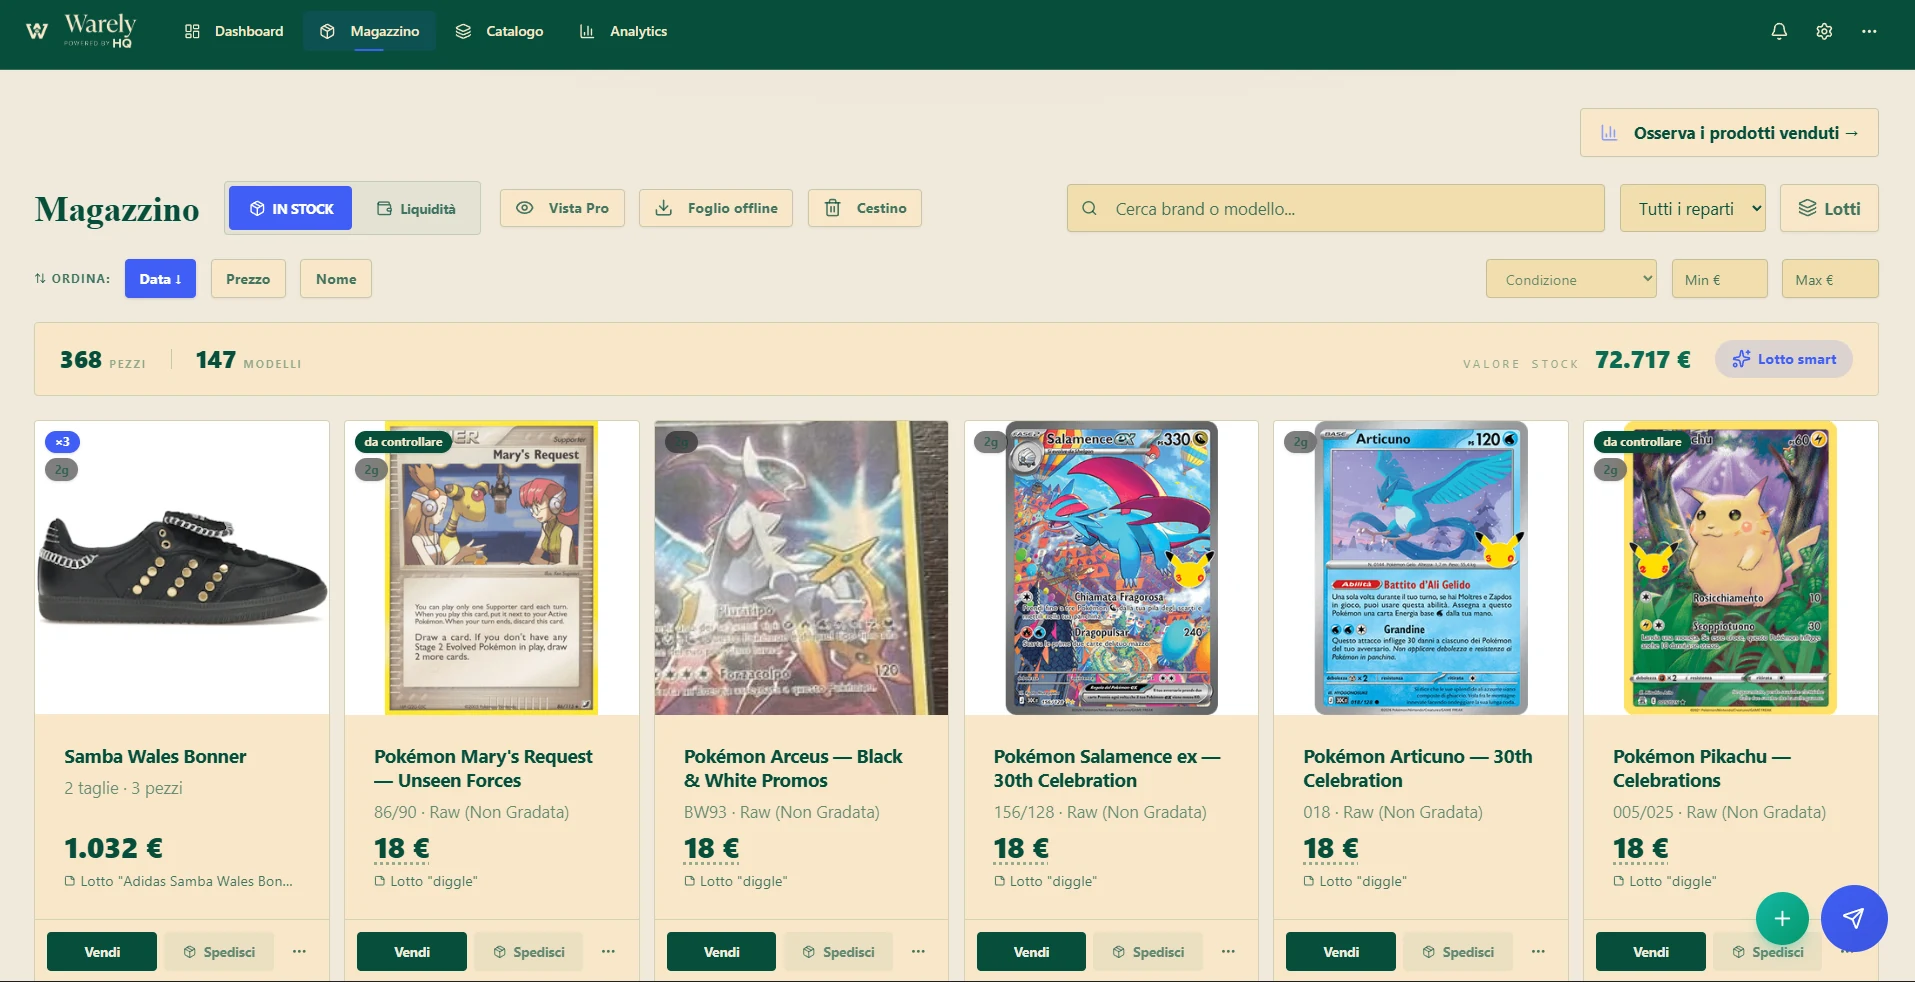1915x982 pixels.
Task: Open the Lotti button
Action: (x=1829, y=208)
